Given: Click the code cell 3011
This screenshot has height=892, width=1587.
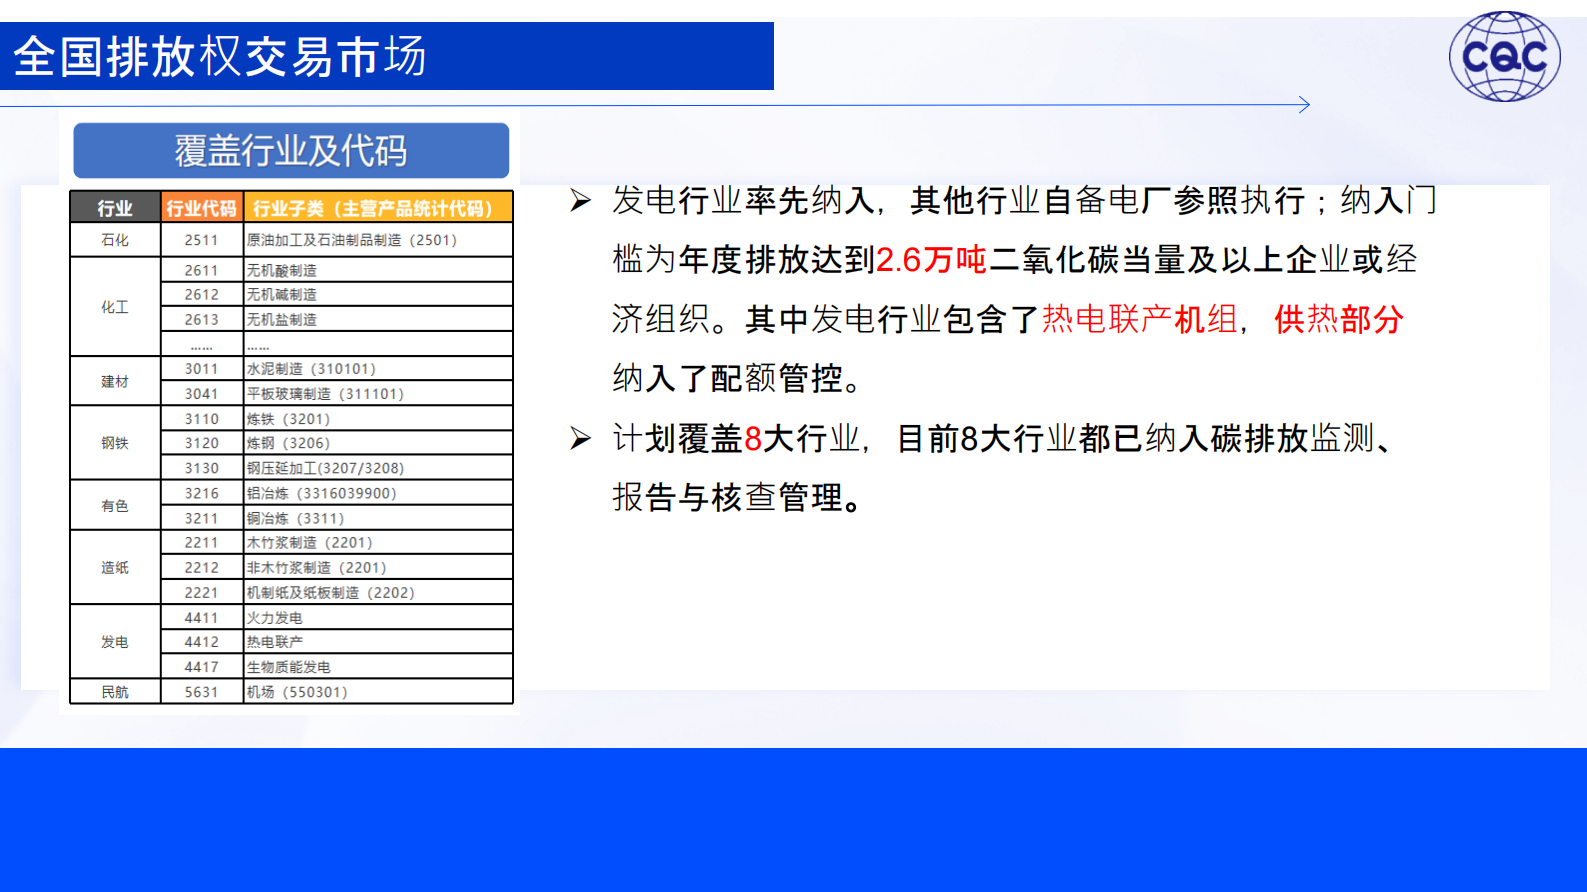Looking at the screenshot, I should point(201,369).
